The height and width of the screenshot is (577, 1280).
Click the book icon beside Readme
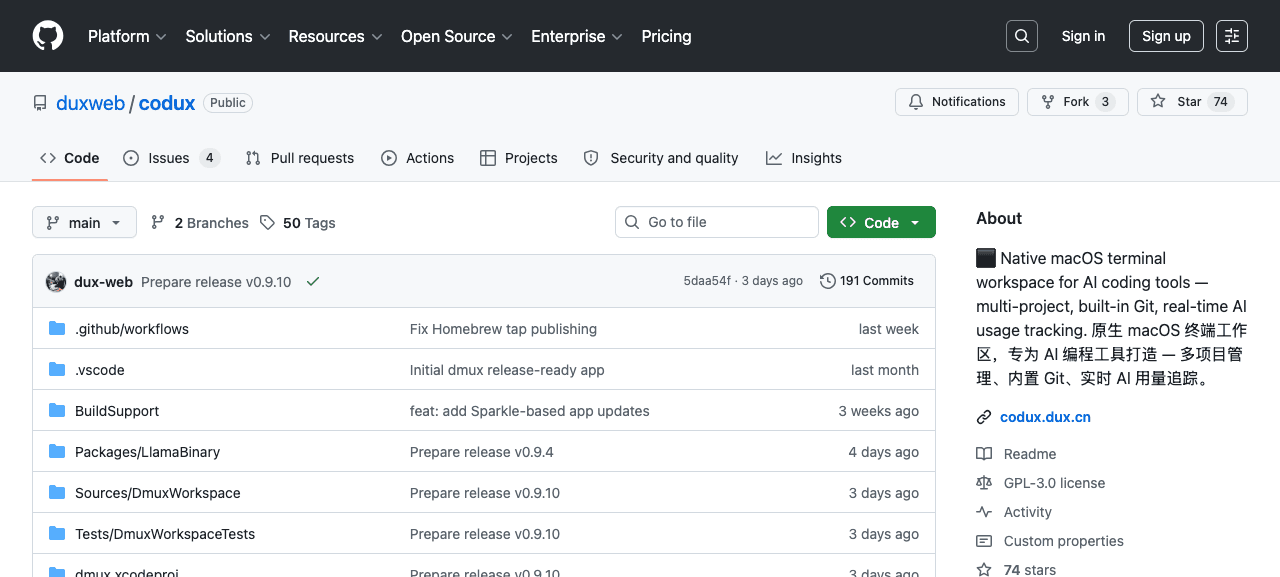tap(984, 454)
